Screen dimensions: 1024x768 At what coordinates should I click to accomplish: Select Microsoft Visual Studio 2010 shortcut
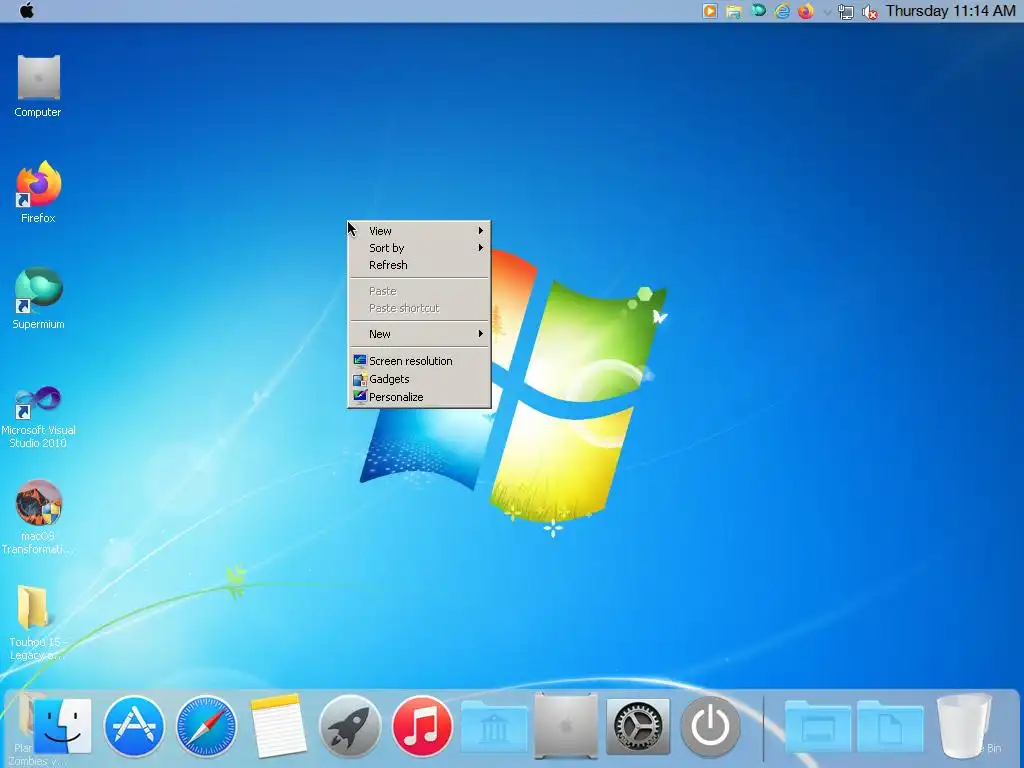[38, 417]
